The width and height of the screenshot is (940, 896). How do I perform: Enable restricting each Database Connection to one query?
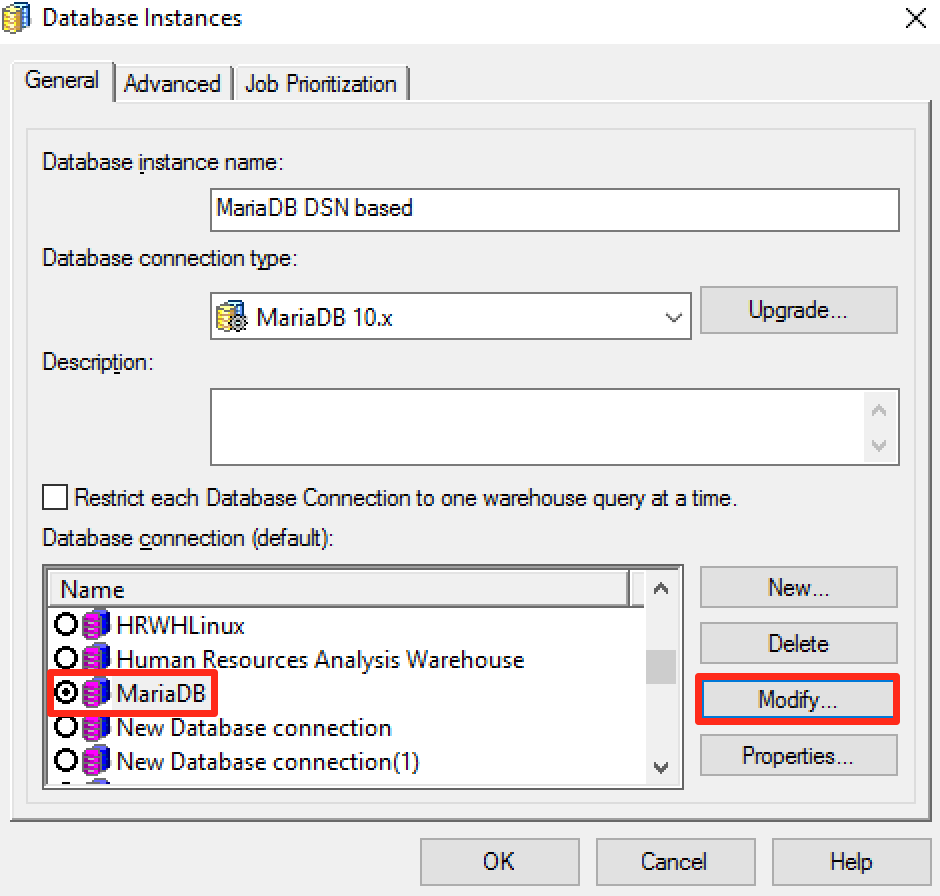pyautogui.click(x=55, y=497)
